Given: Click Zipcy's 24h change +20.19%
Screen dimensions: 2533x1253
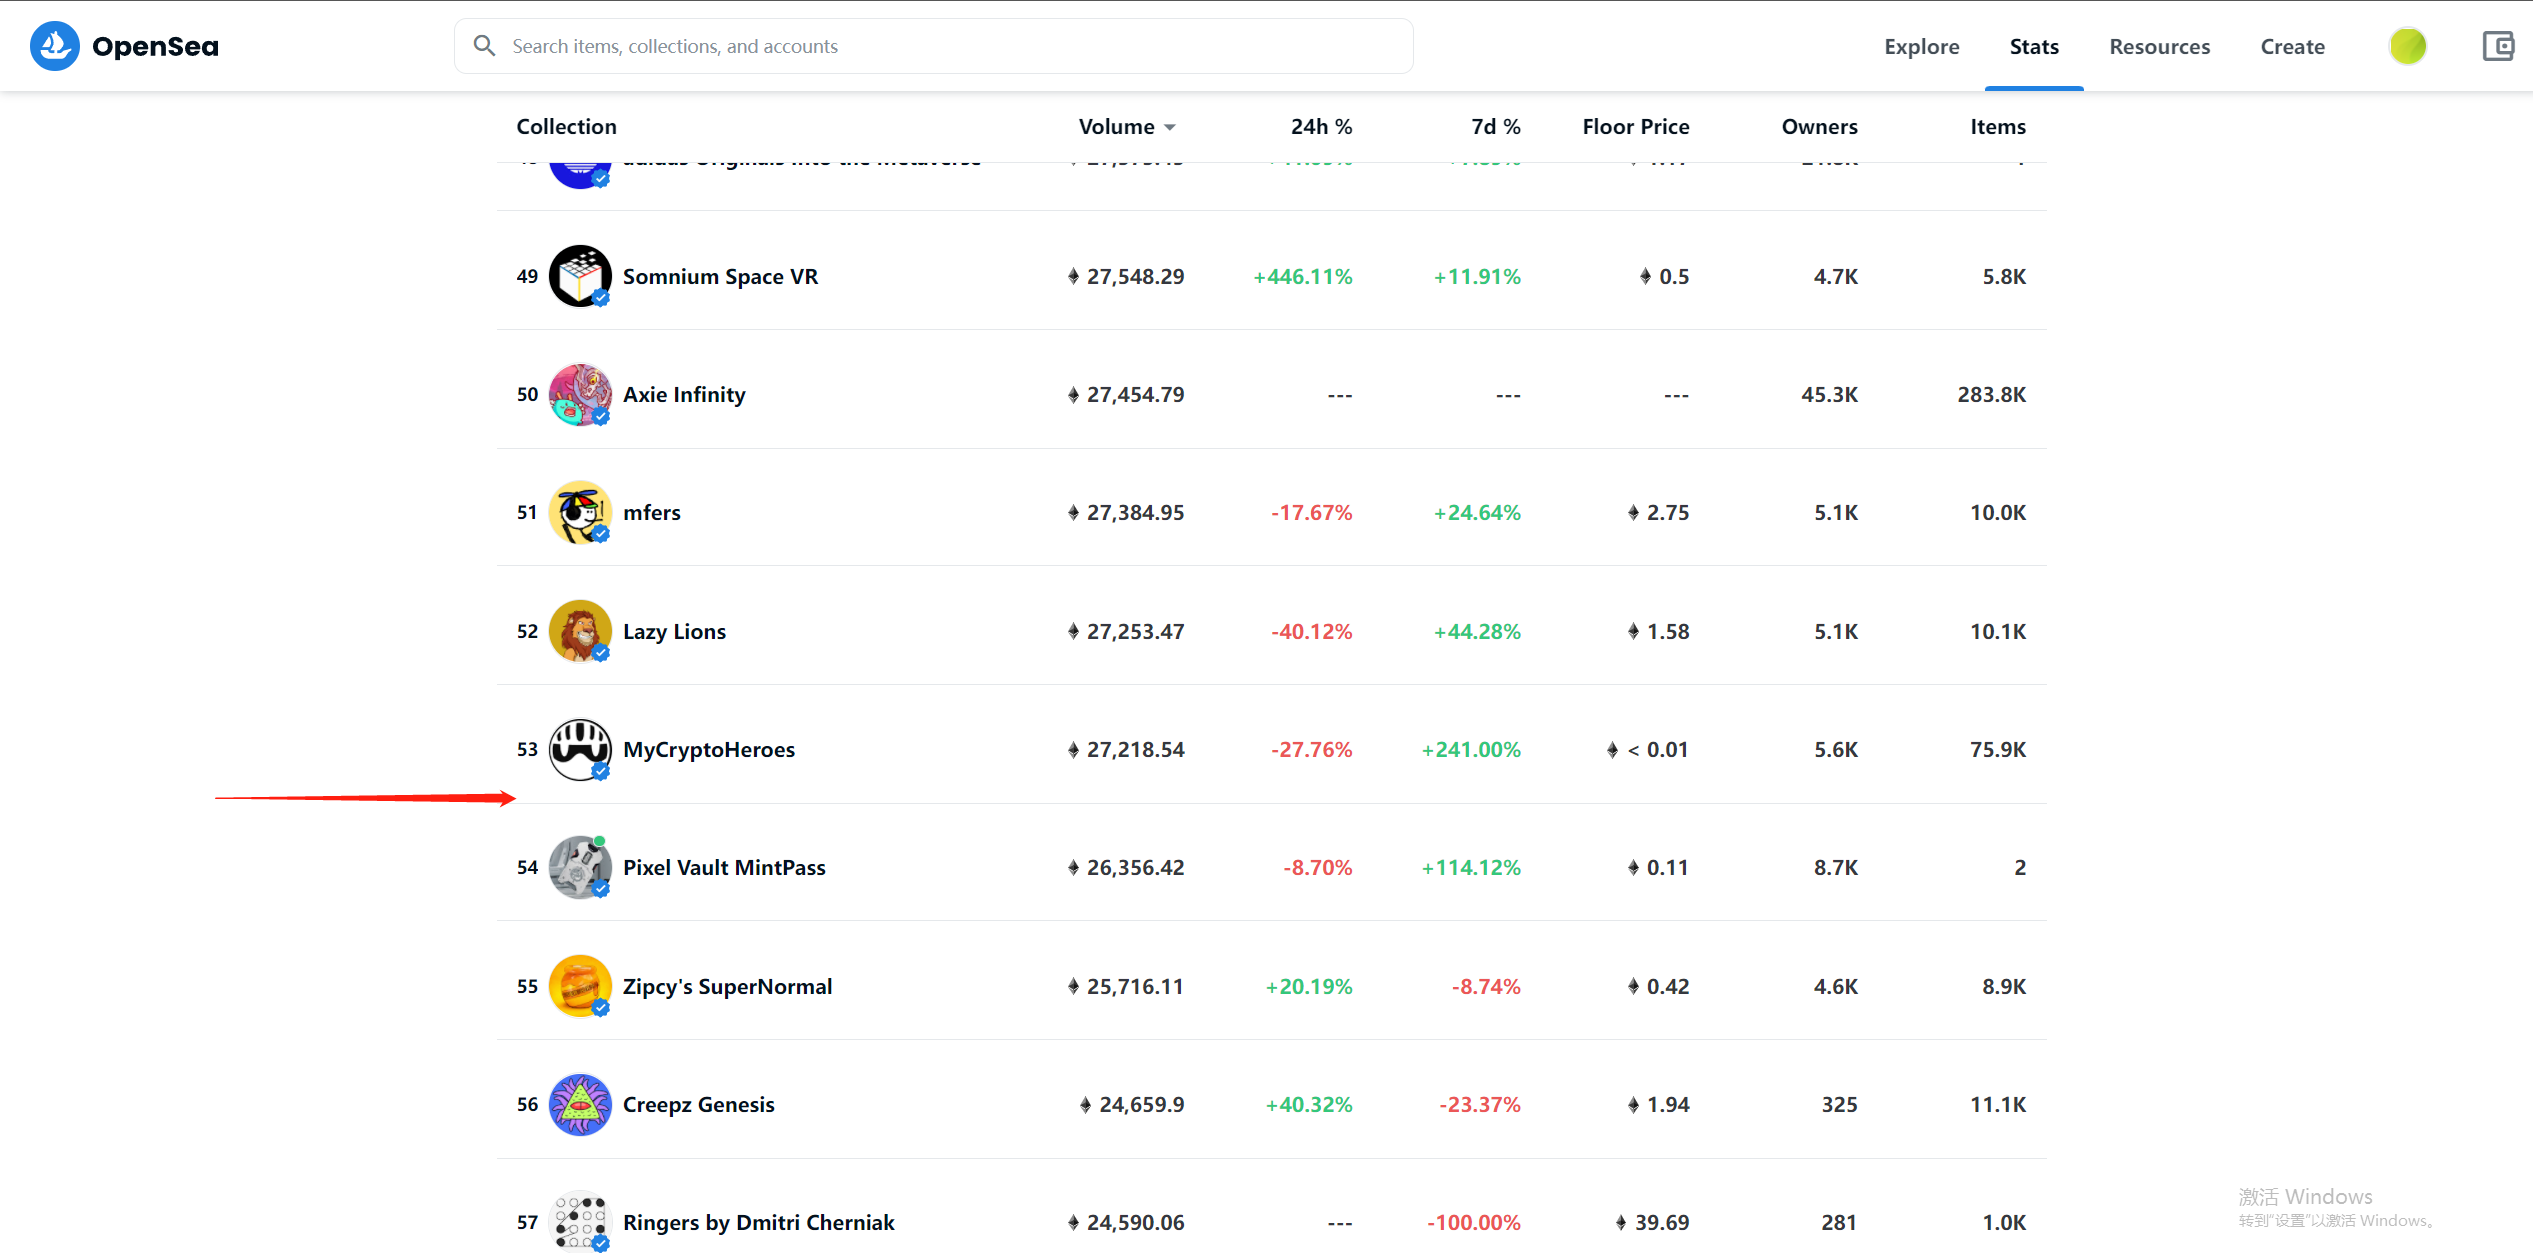Looking at the screenshot, I should [x=1308, y=986].
